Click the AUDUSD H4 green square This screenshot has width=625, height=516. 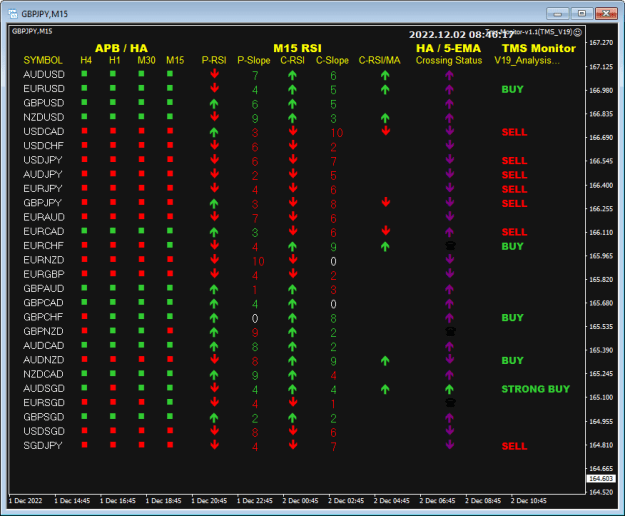84,74
